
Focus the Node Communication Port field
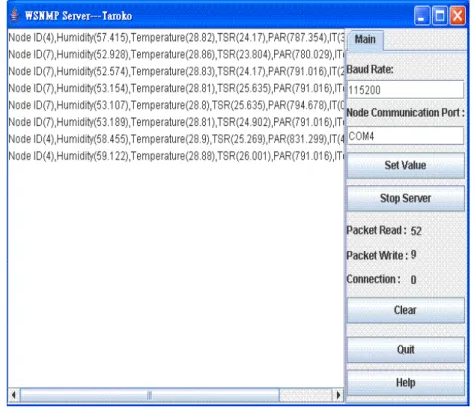pos(405,136)
